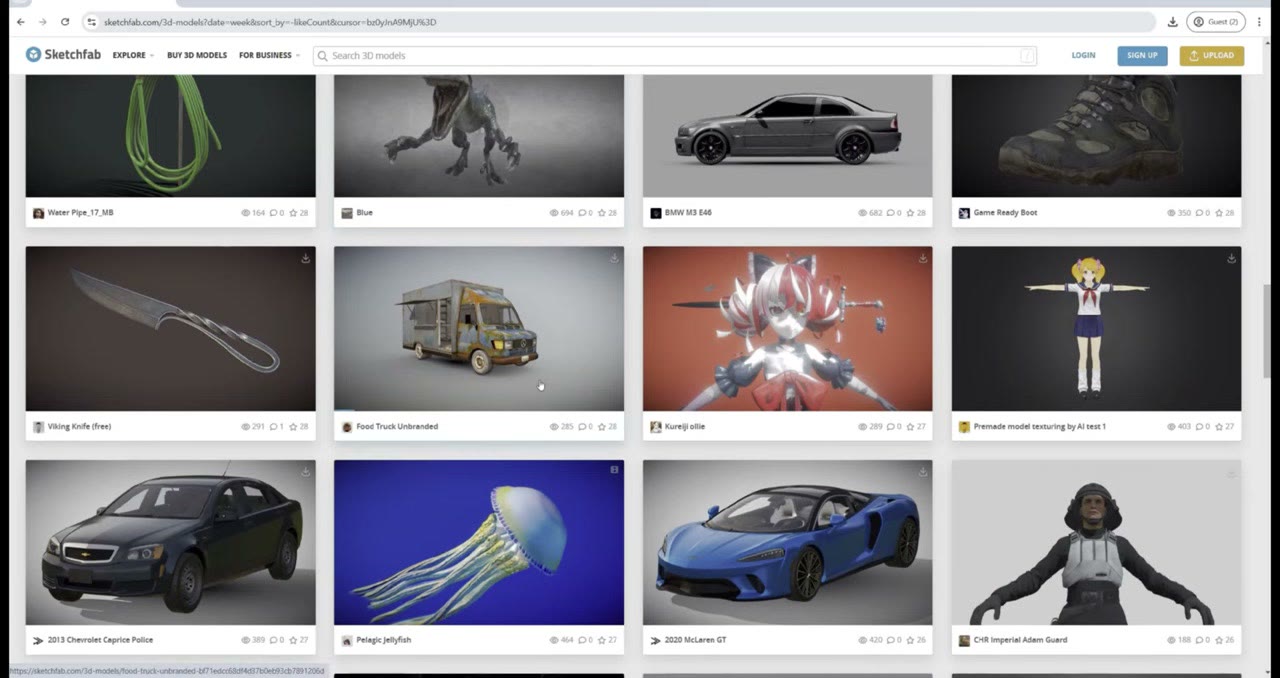Like BMW M3 E46 with its star

click(x=910, y=213)
